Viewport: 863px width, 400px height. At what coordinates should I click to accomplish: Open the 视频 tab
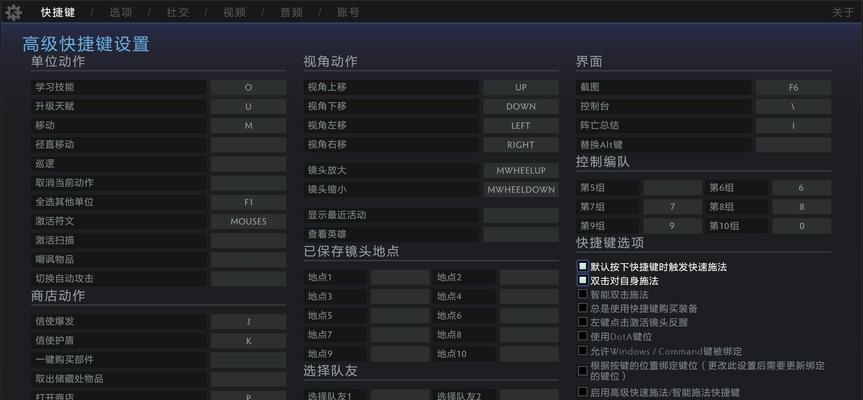234,12
